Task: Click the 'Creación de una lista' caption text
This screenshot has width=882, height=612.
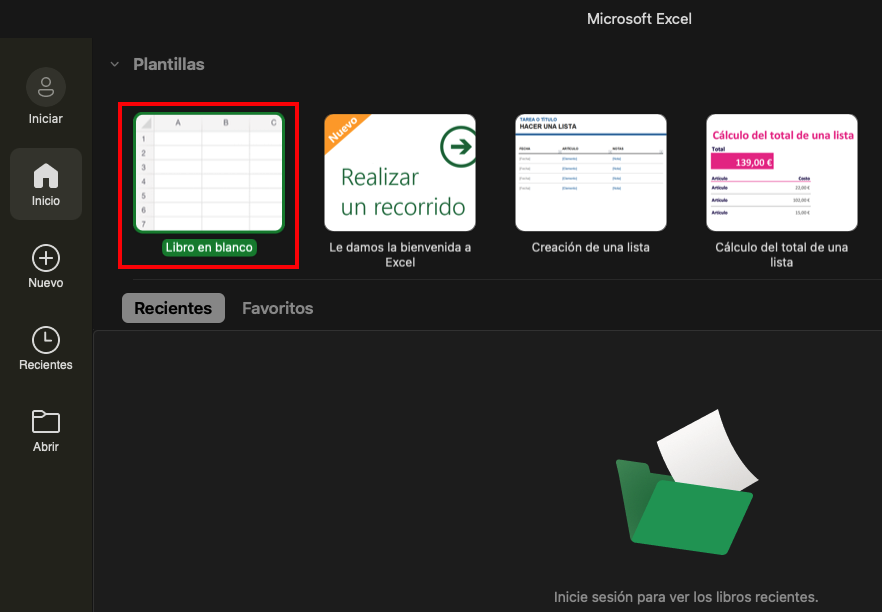Action: (590, 247)
